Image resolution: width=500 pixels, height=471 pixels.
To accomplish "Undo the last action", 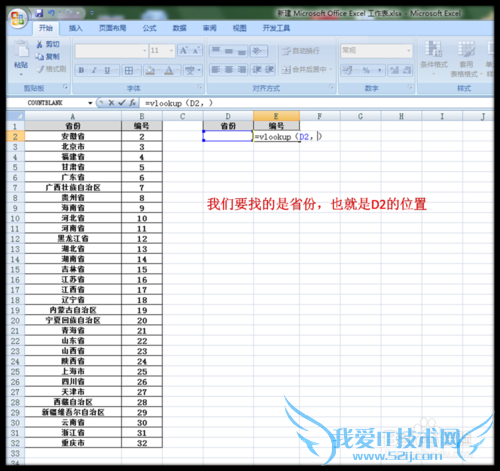I will tap(51, 13).
